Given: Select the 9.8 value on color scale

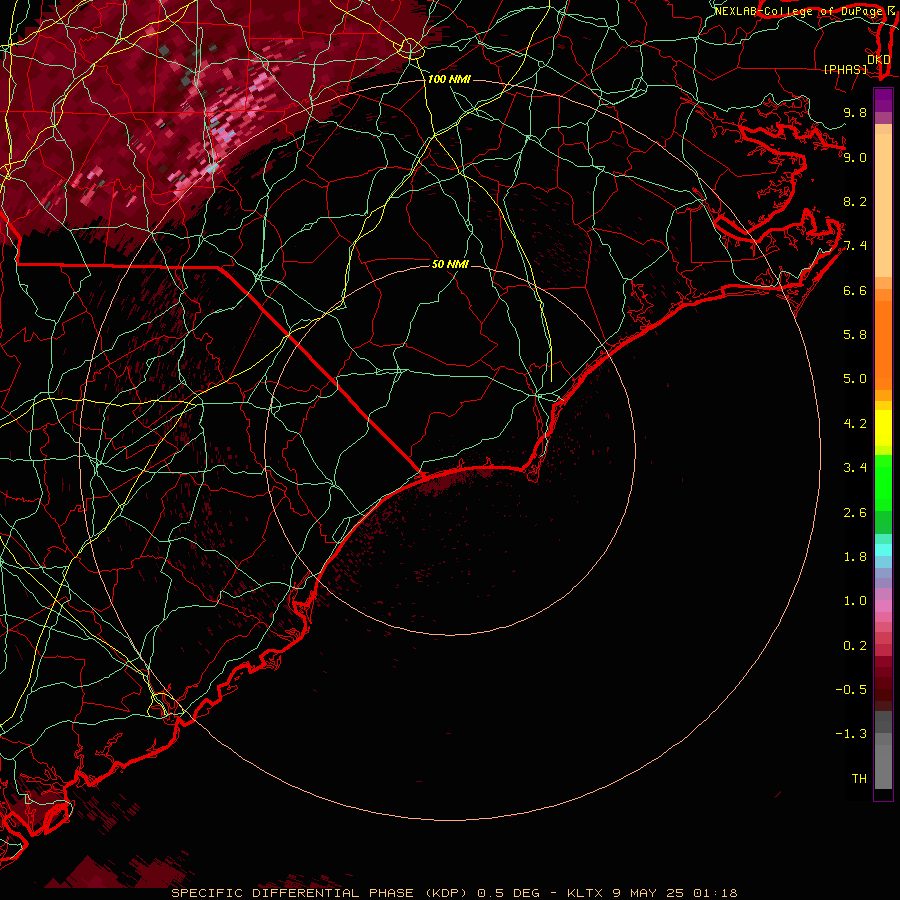Looking at the screenshot, I should pos(855,112).
